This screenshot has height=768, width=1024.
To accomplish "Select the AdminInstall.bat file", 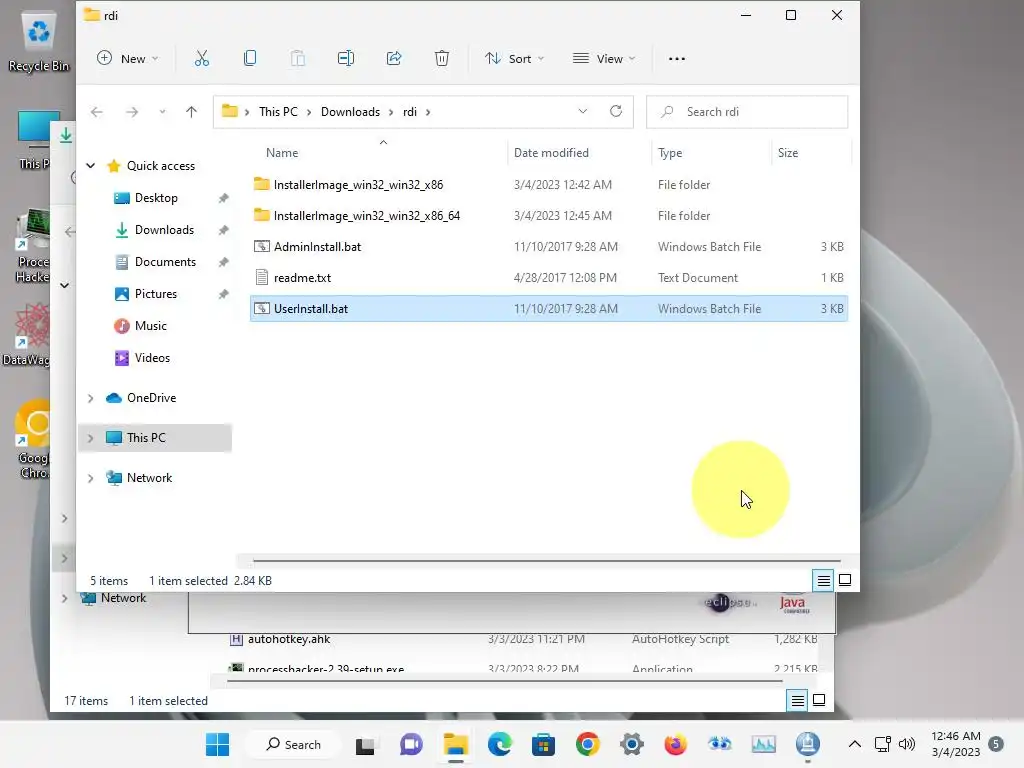I will coord(549,247).
